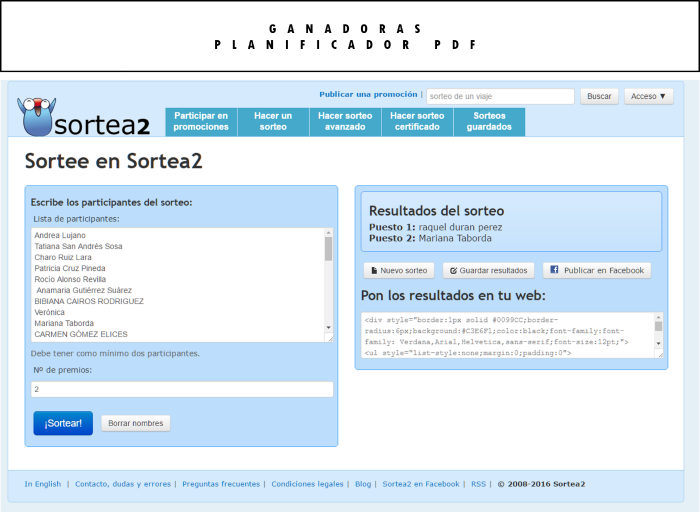Click the embed code box scroll up arrow
This screenshot has height=512, width=700.
pos(658,317)
